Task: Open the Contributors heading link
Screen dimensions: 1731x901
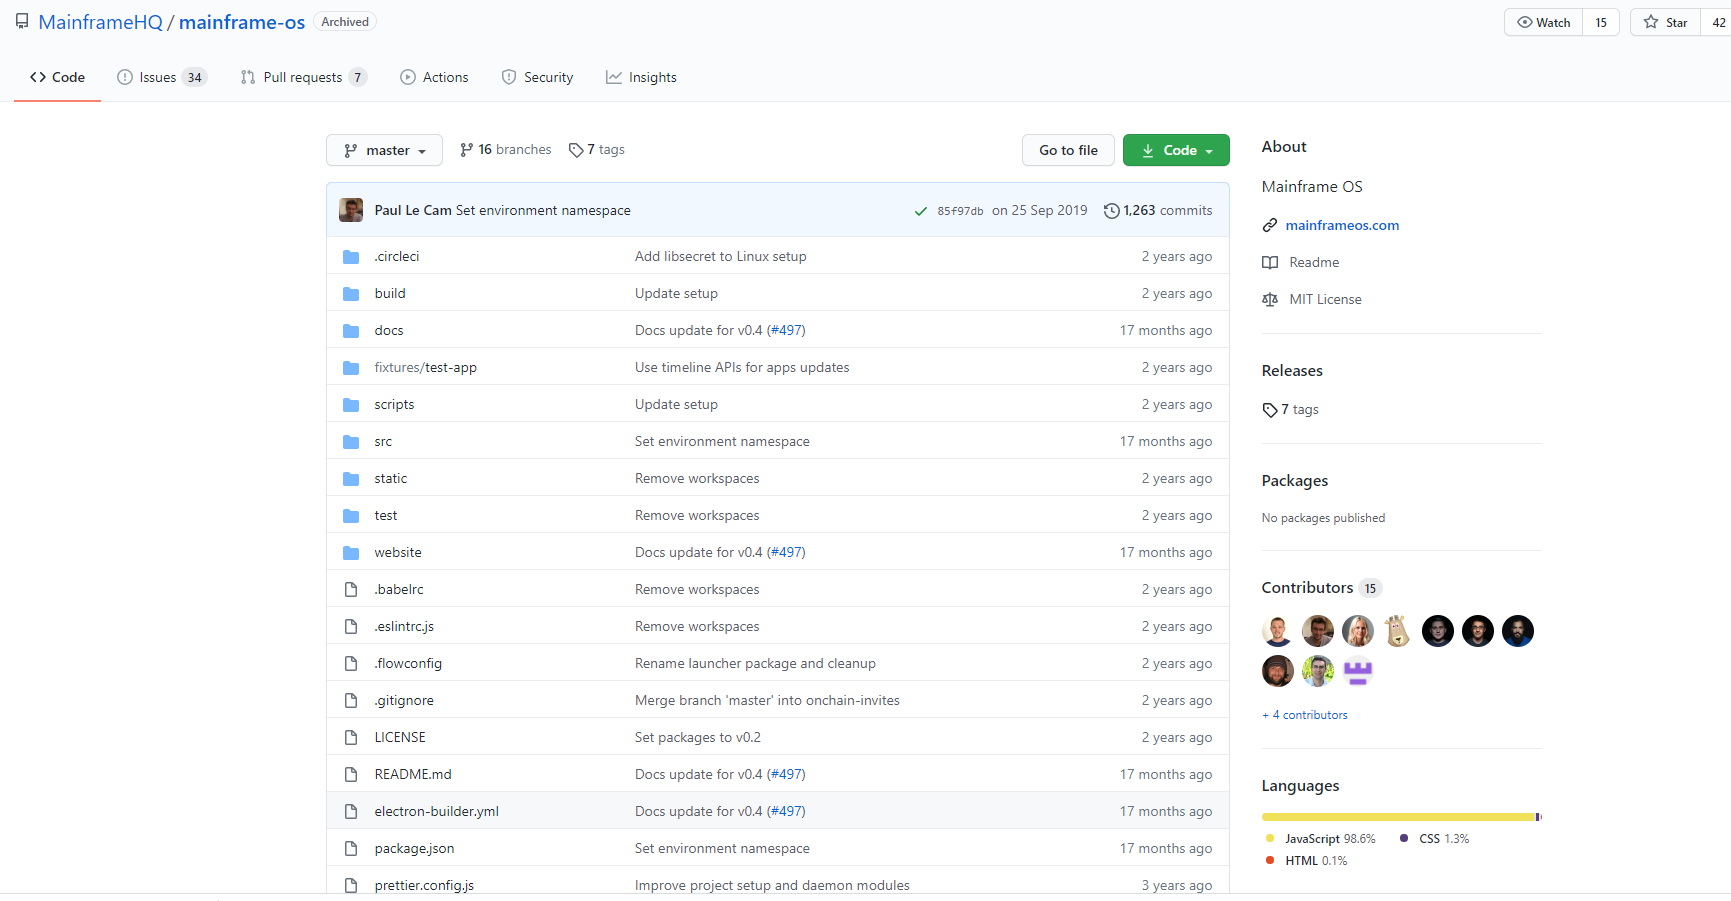Action: click(x=1307, y=588)
